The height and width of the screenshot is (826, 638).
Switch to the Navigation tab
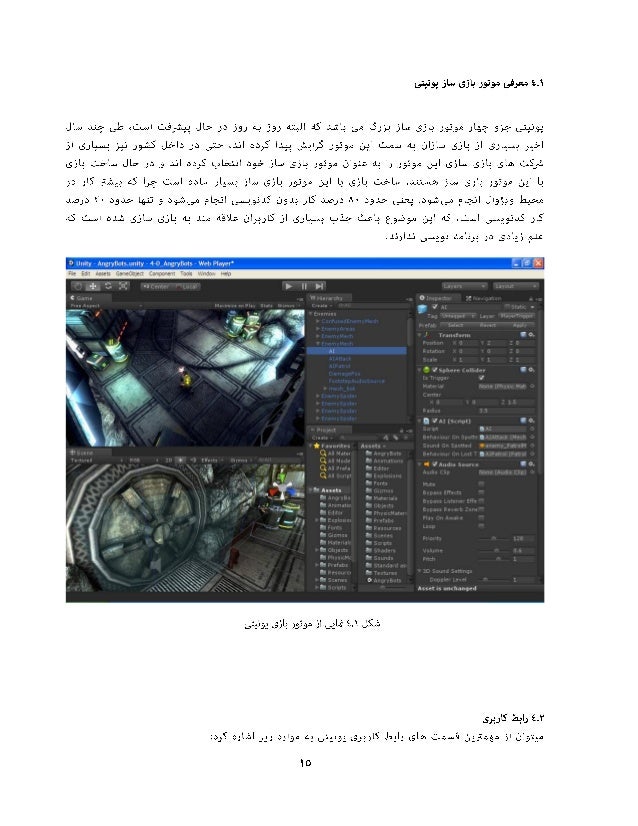pyautogui.click(x=484, y=298)
